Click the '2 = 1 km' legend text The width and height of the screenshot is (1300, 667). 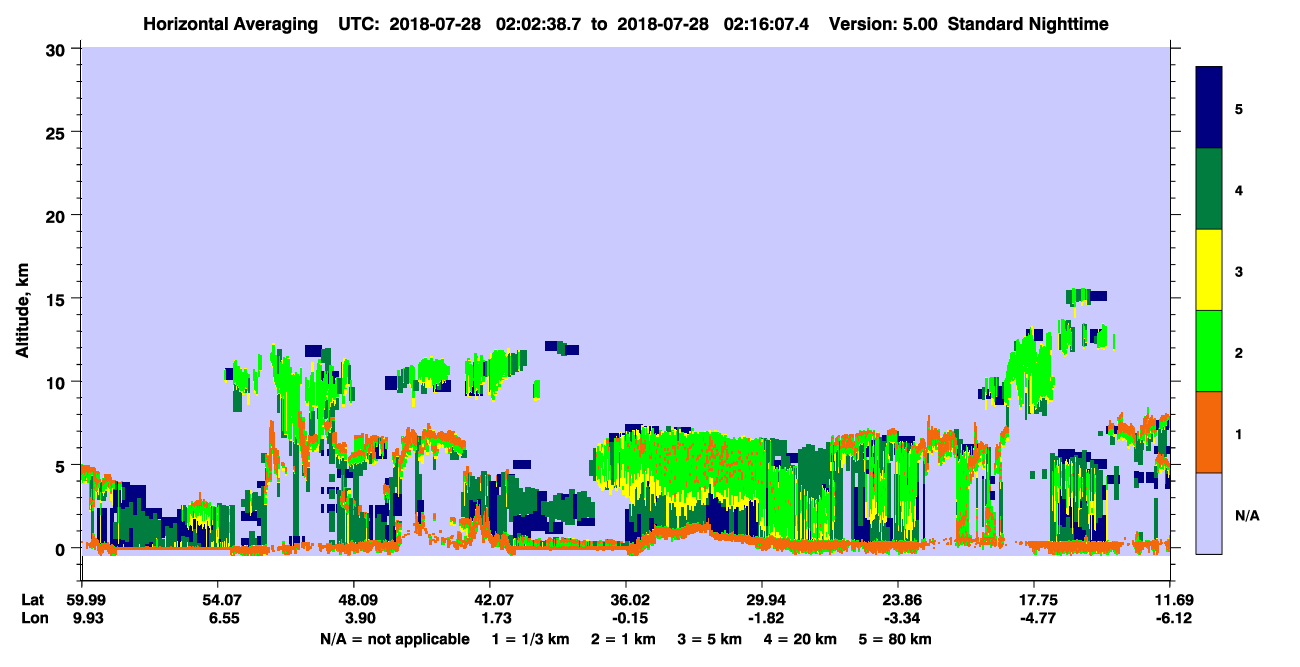coord(623,639)
